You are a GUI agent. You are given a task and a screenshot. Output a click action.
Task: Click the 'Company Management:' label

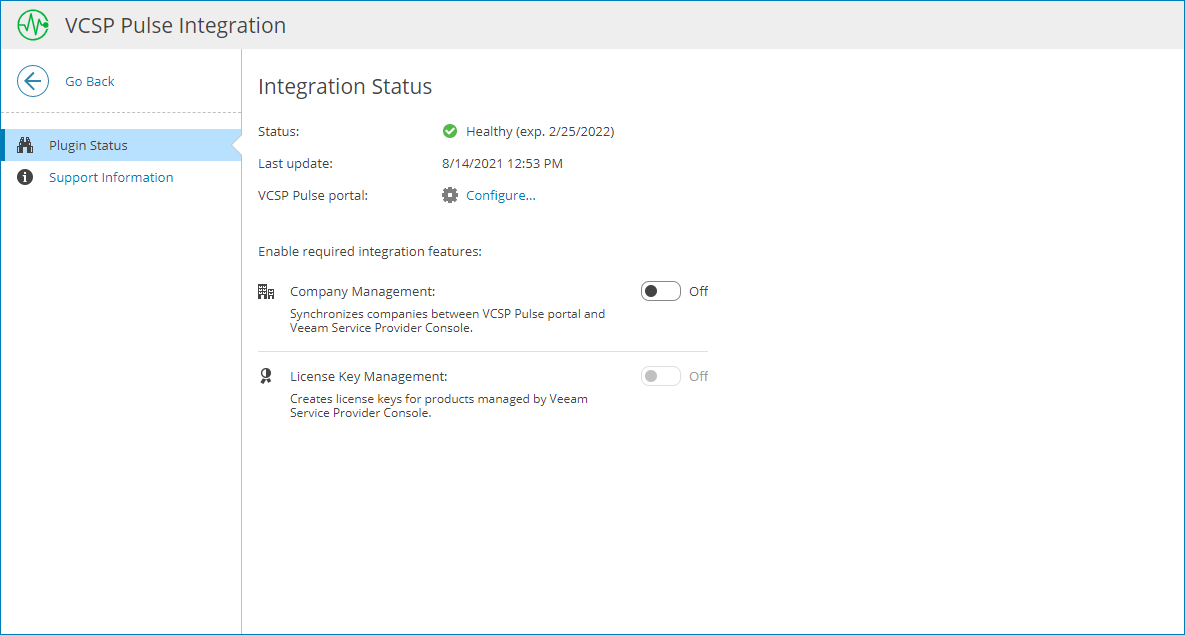363,292
